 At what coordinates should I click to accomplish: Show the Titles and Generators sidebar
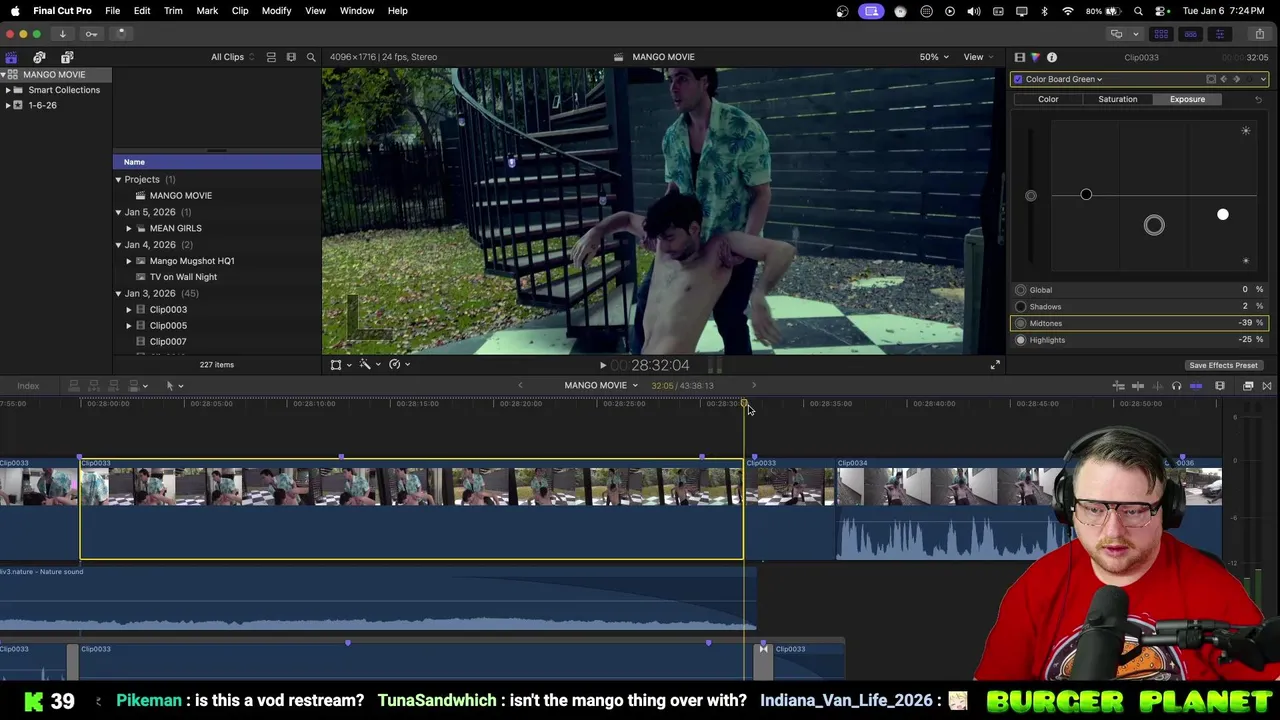tap(67, 57)
